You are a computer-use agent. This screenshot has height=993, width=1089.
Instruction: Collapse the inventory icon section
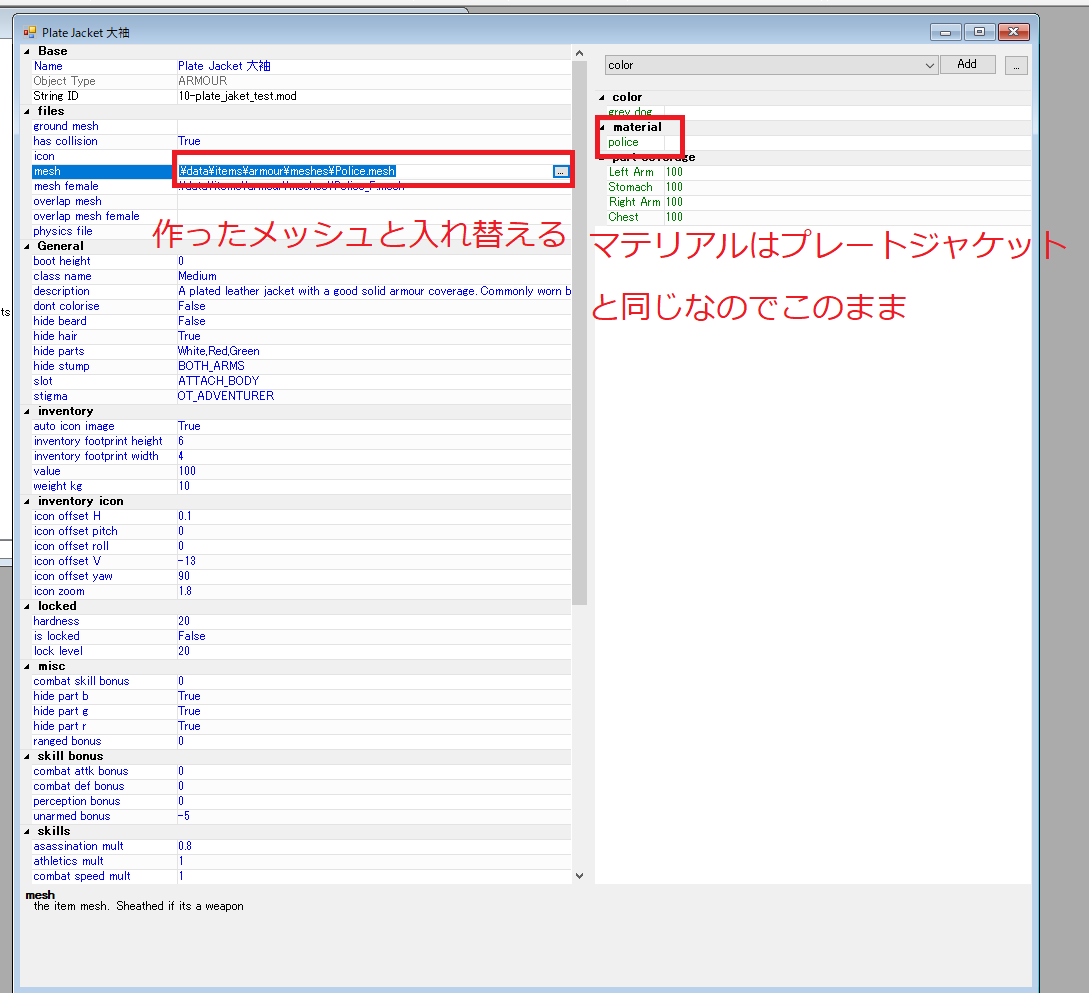27,501
